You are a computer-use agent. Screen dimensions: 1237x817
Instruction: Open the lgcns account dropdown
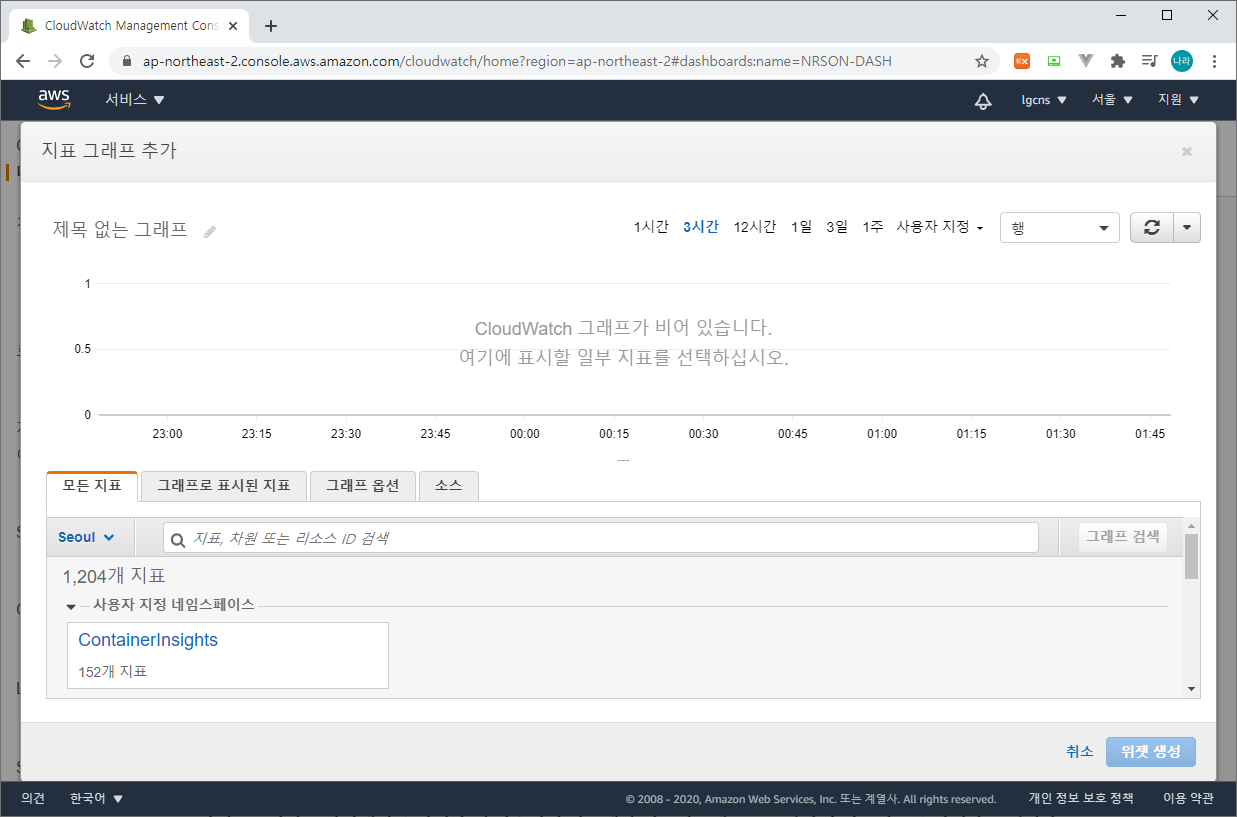point(1044,100)
